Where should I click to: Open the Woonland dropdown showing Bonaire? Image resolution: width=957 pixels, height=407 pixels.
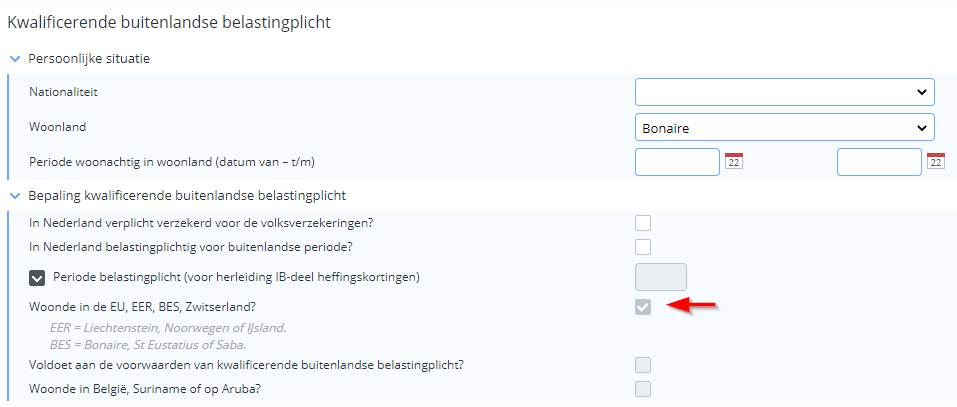click(785, 128)
